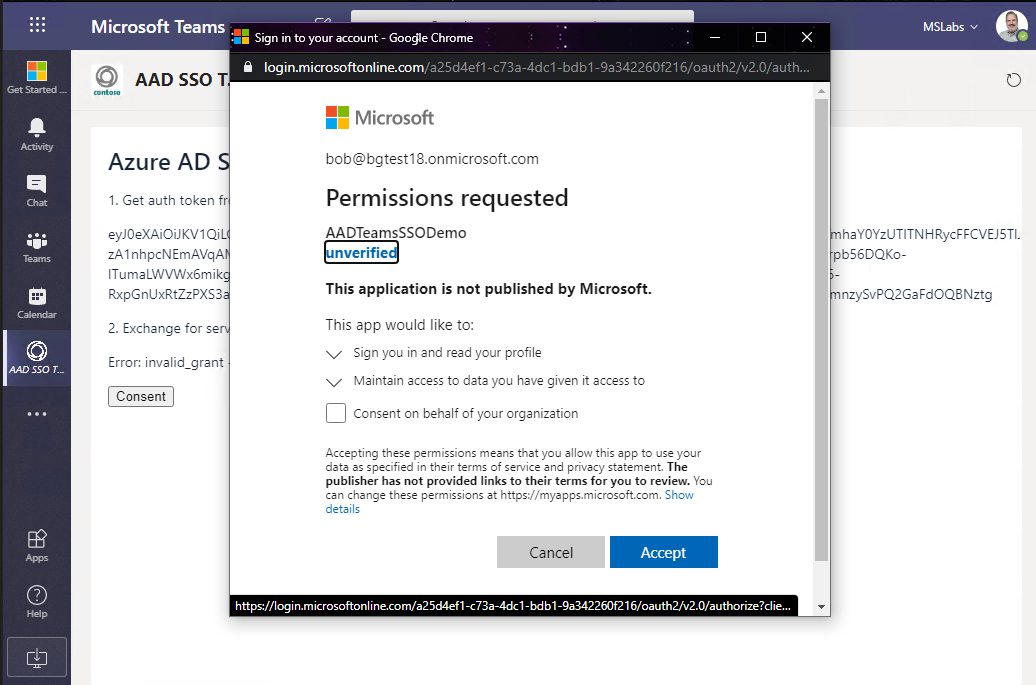Click the popup vertical scrollbar thumb
1036x685 pixels.
click(821, 330)
